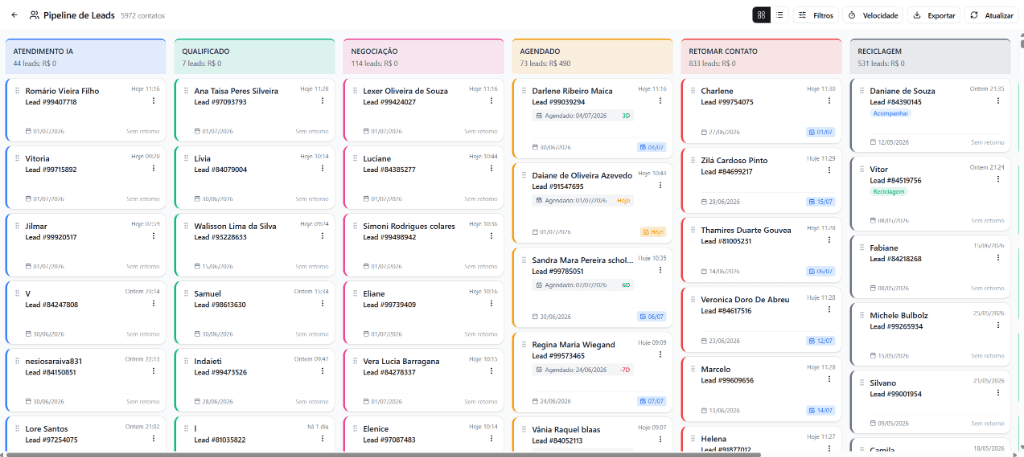Click the Pipeline de Leads title
1024x457 pixels.
point(79,15)
